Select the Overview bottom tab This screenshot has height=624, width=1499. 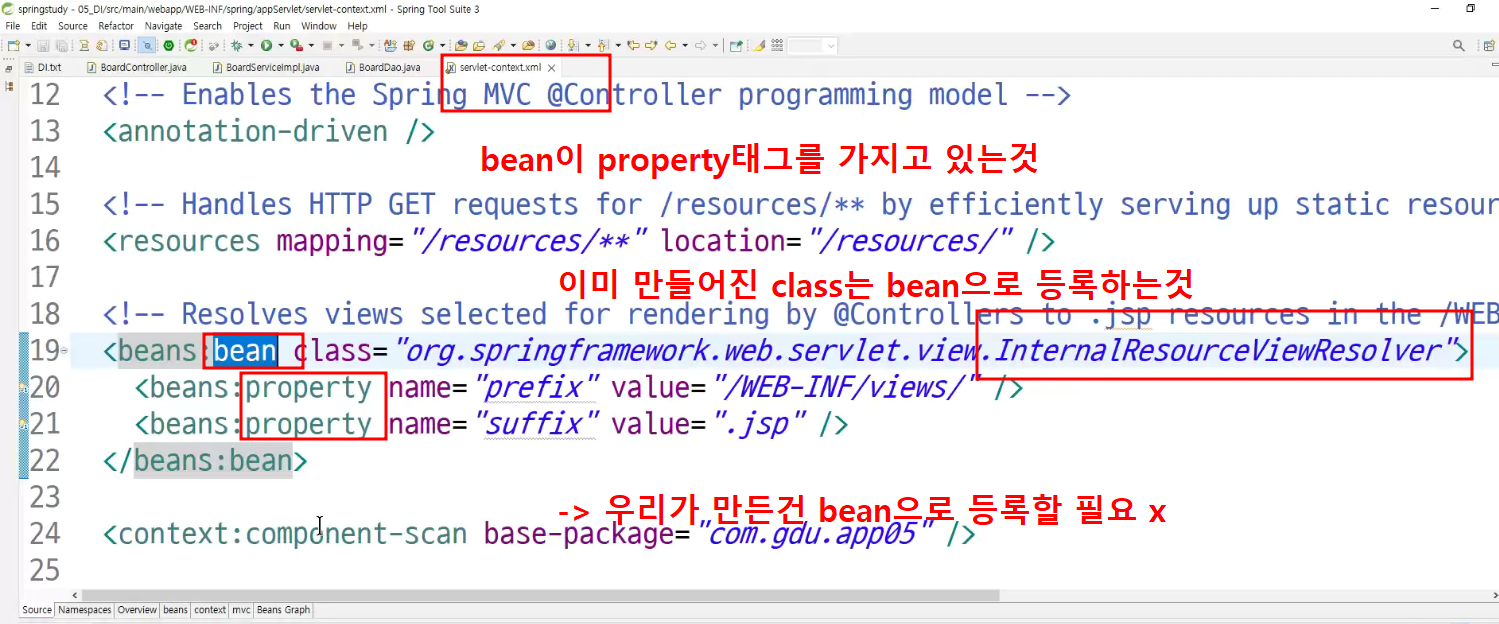(137, 610)
